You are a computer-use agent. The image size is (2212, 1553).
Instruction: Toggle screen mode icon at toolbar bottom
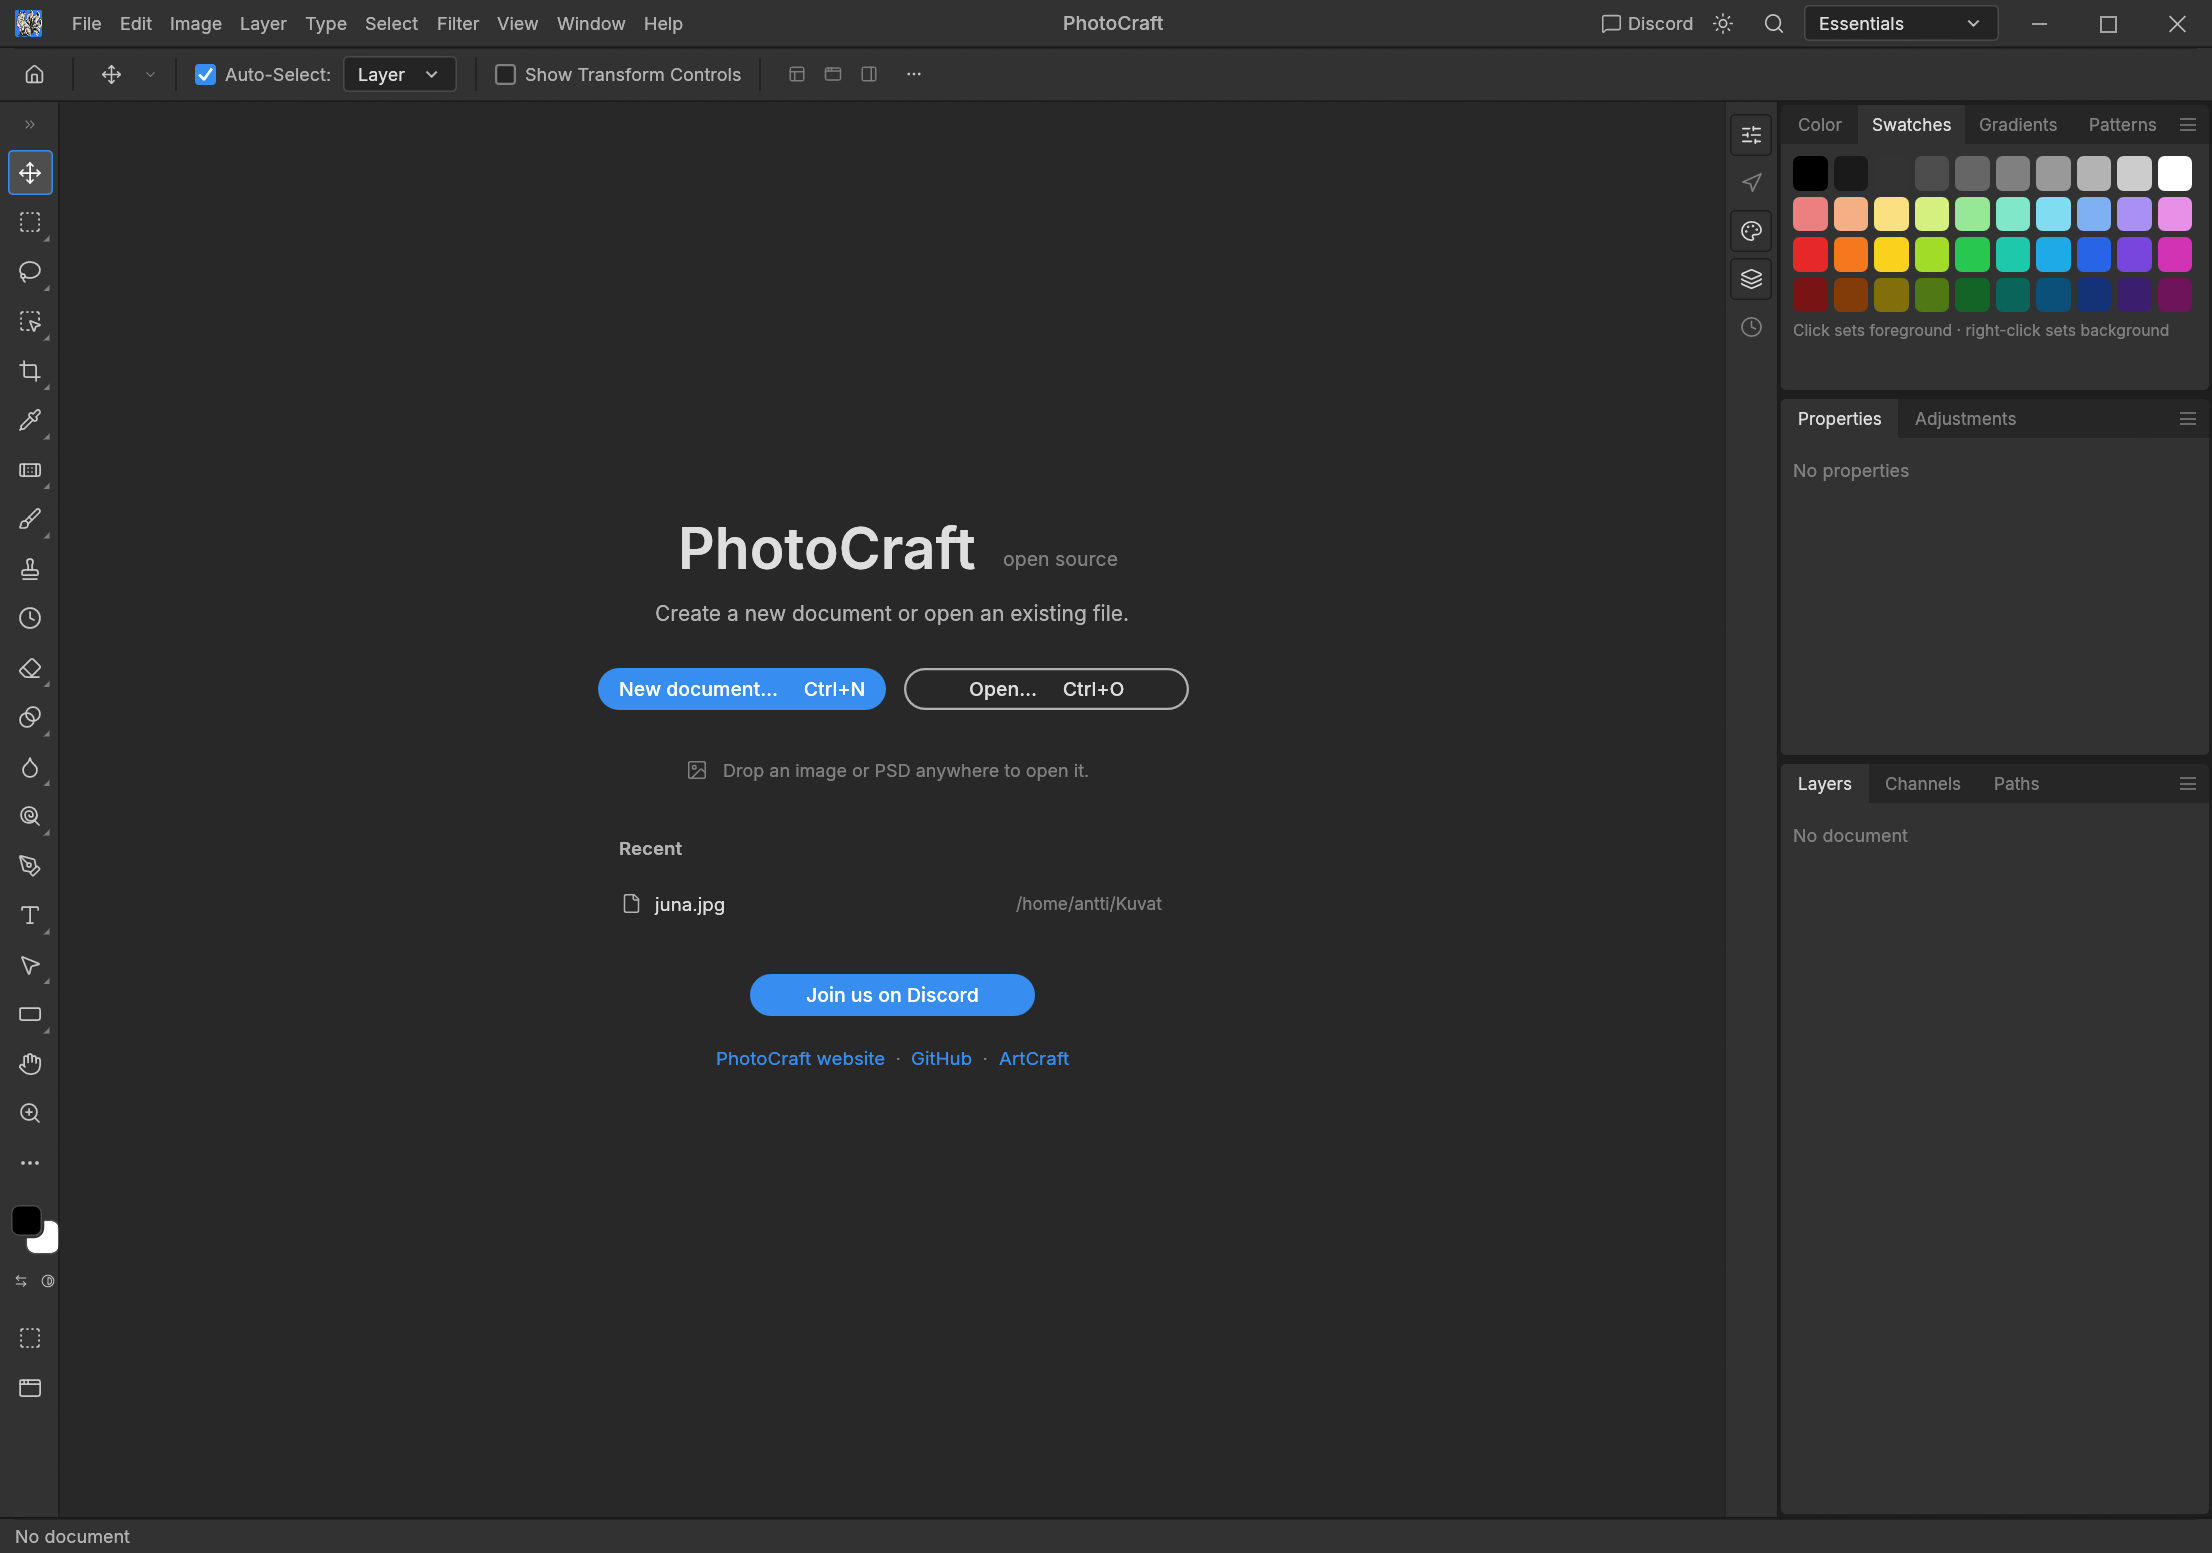click(30, 1388)
